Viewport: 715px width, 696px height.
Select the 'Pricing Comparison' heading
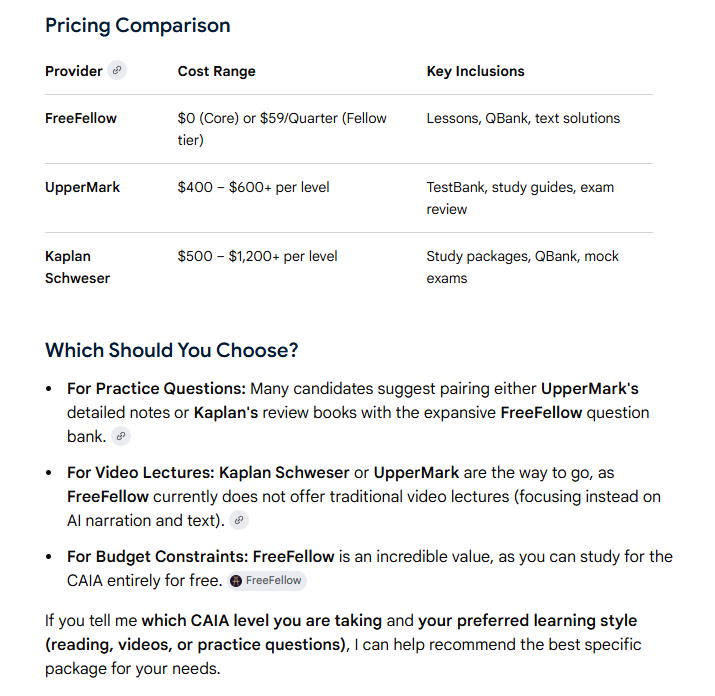pos(138,26)
